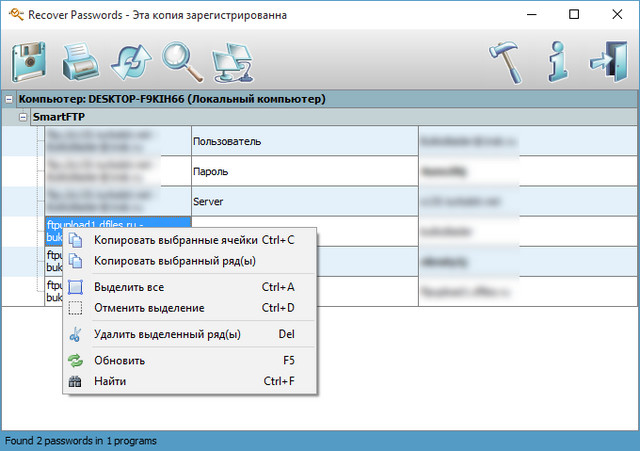Collapse the SmartFTP tree group
This screenshot has width=640, height=451.
click(25, 117)
